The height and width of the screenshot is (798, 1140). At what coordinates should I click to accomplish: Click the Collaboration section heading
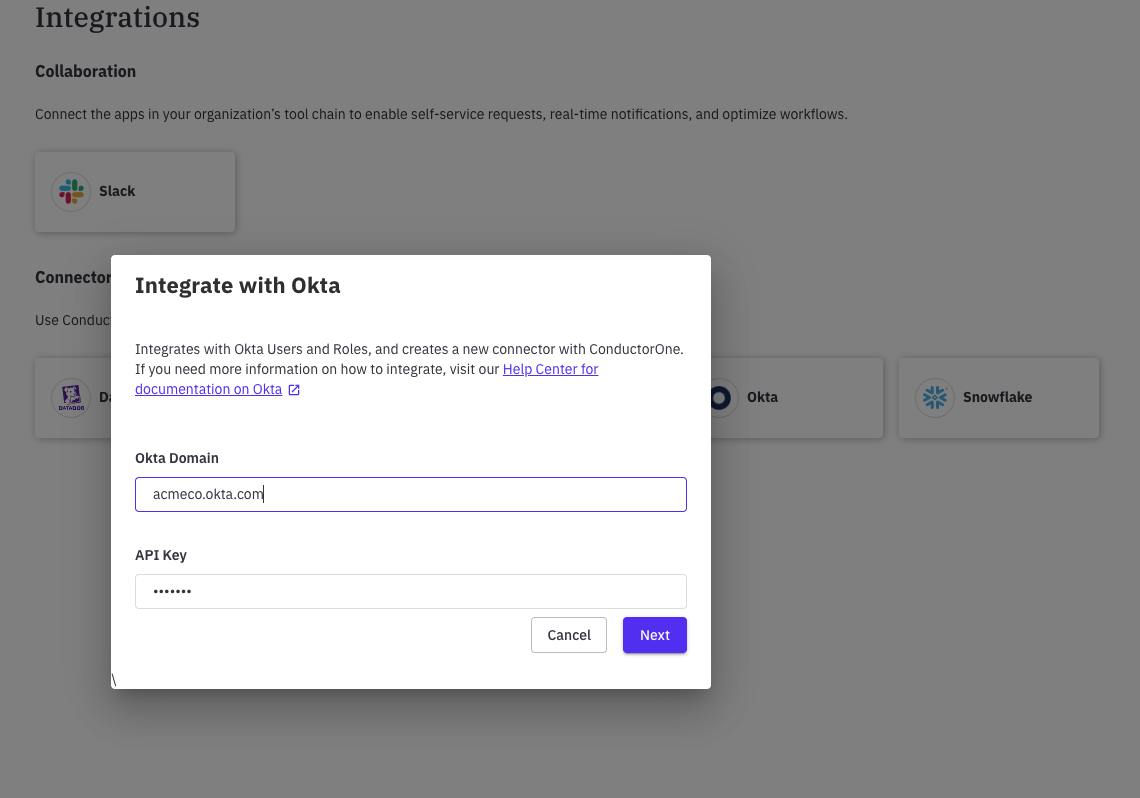[85, 71]
